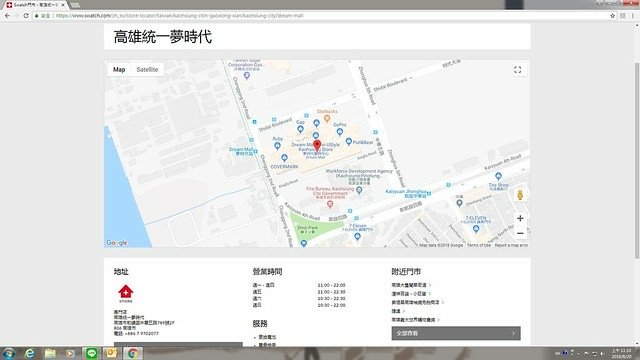Open Outlook from the taskbar
This screenshot has width=640, height=360.
point(111,353)
